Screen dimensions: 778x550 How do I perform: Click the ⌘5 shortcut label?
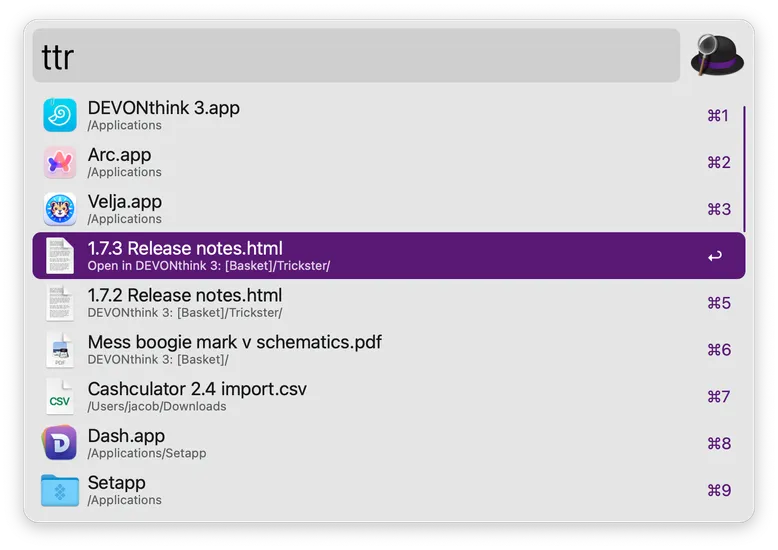(x=718, y=303)
